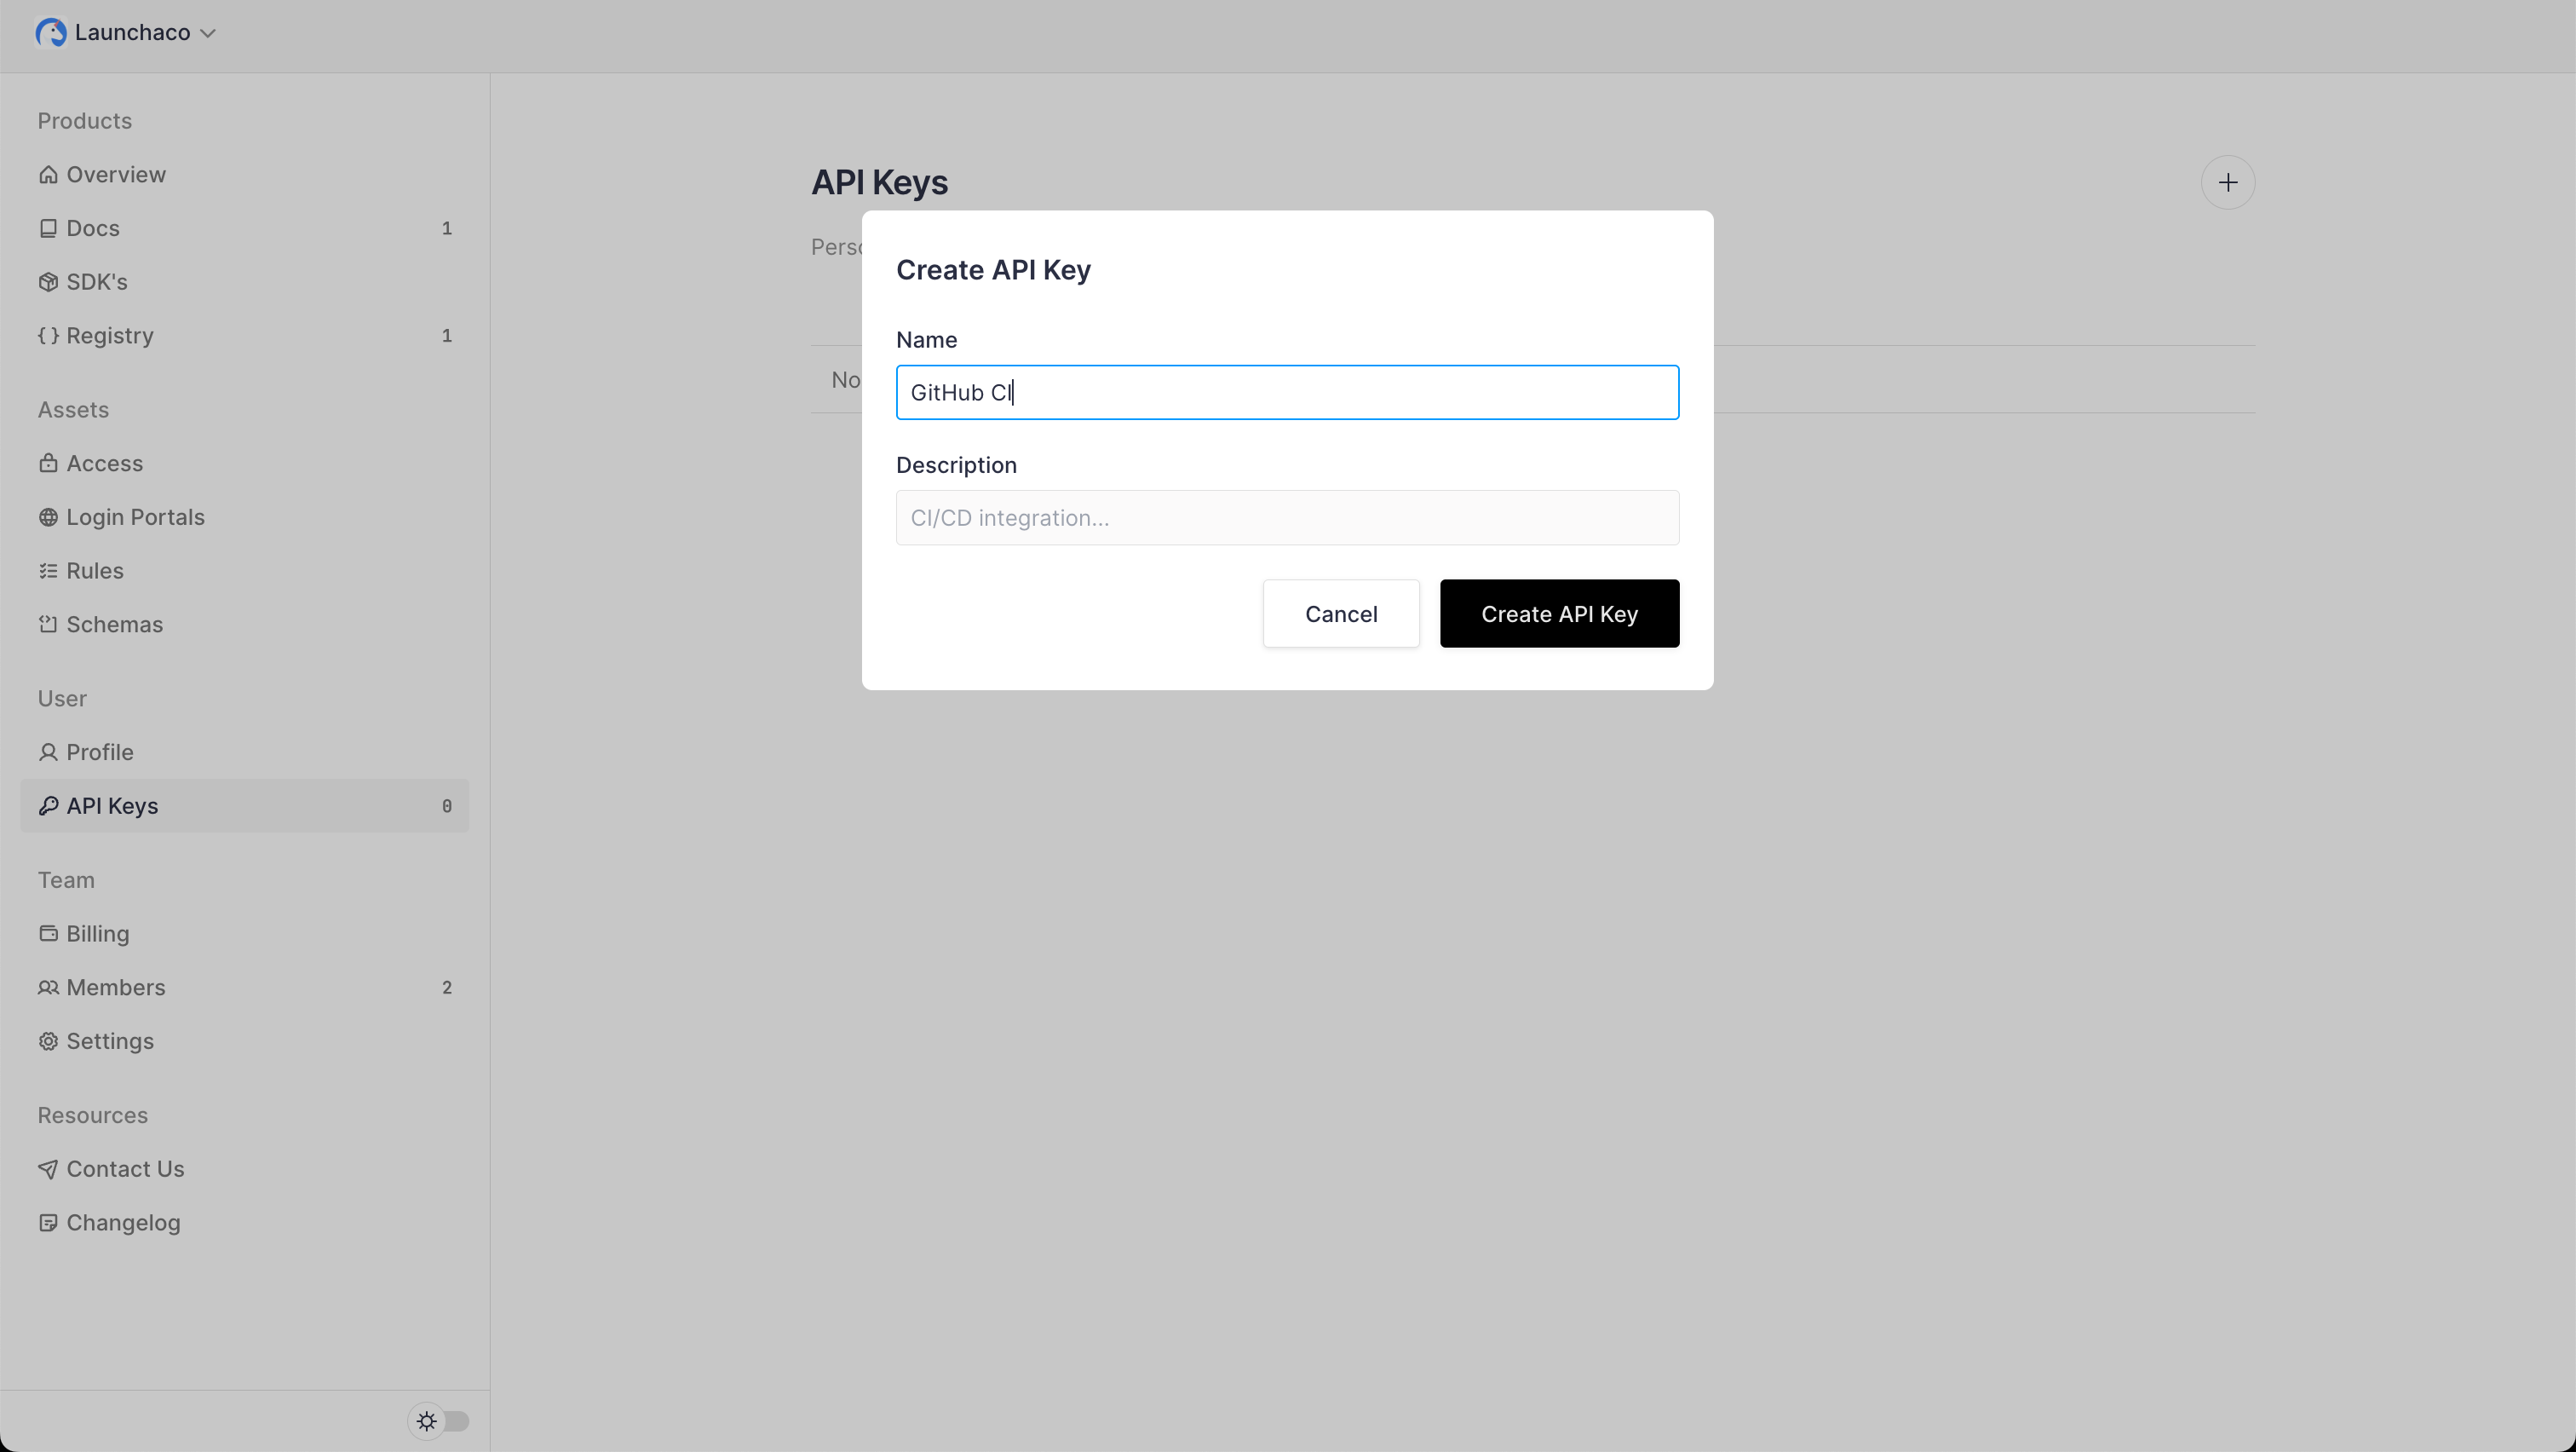The image size is (2576, 1452).
Task: Click the Schemas icon
Action: pyautogui.click(x=48, y=625)
